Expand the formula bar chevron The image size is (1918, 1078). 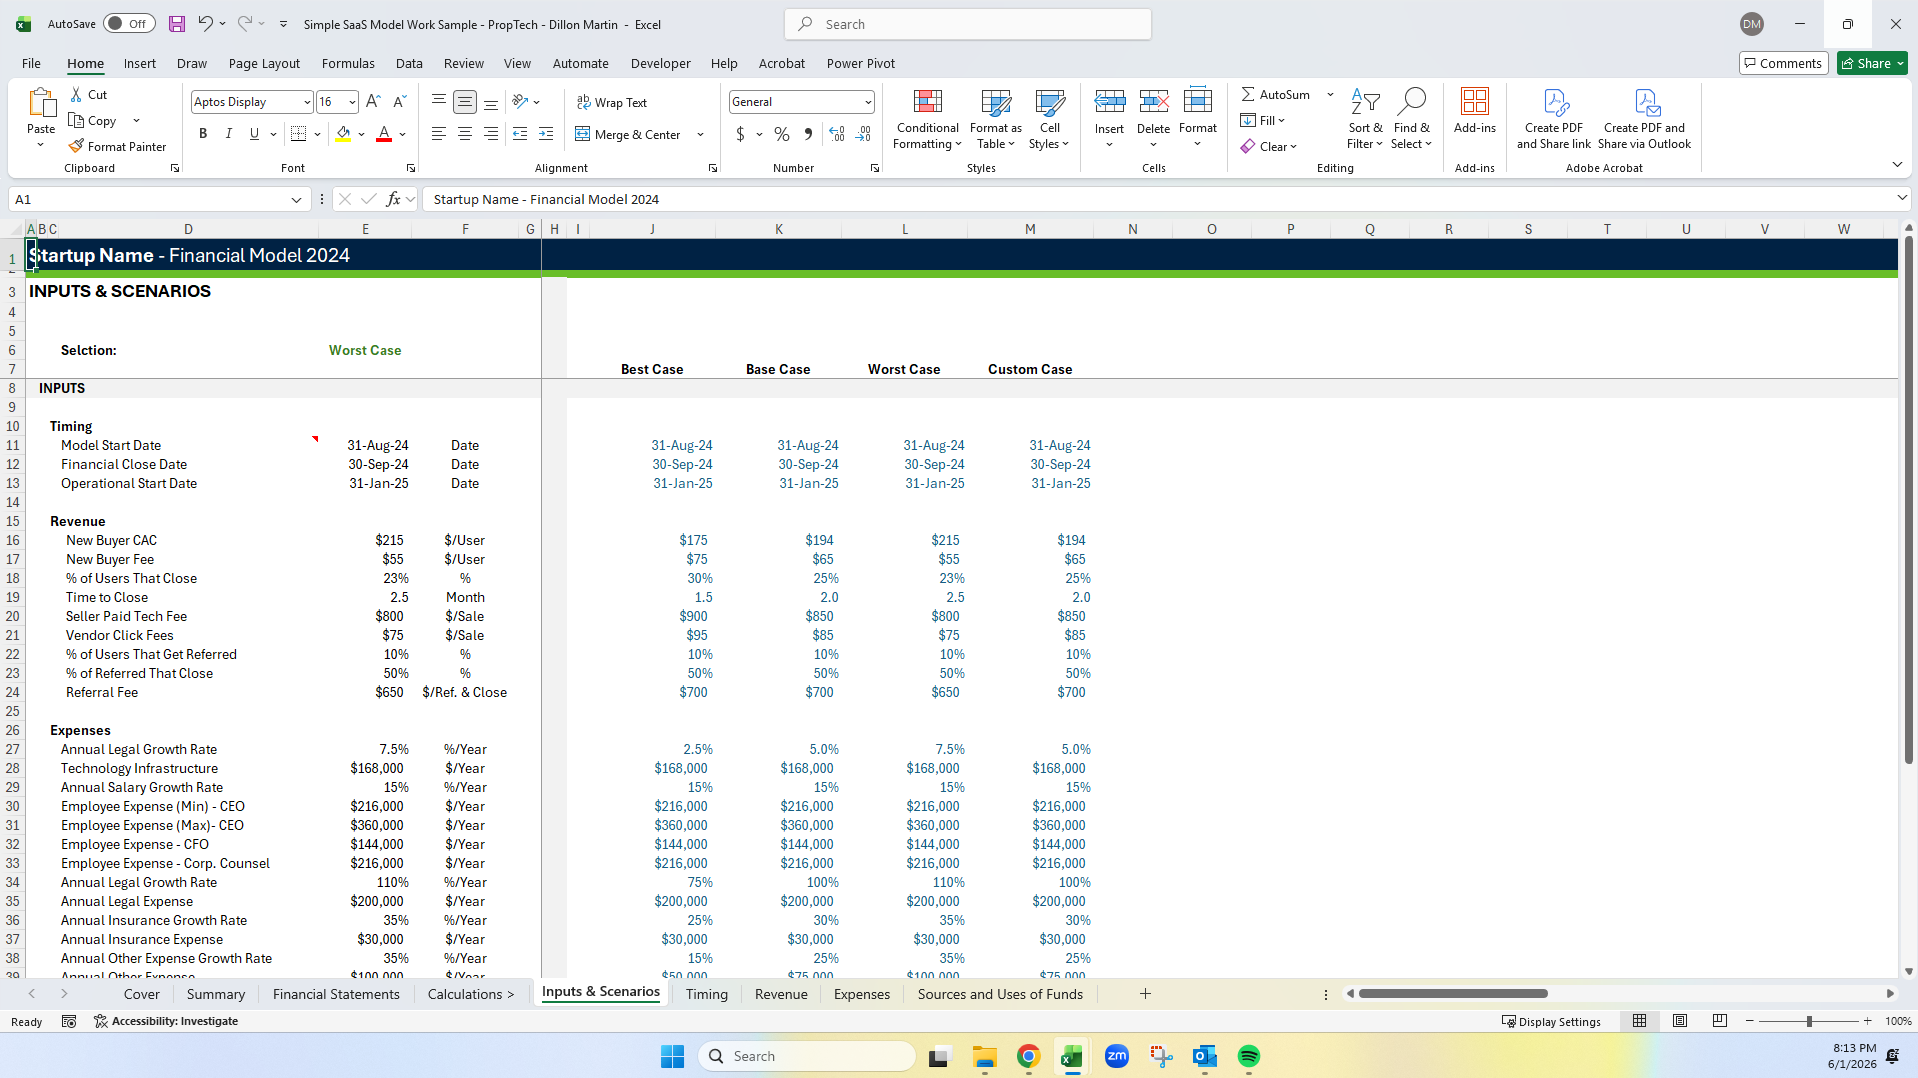[x=1901, y=199]
